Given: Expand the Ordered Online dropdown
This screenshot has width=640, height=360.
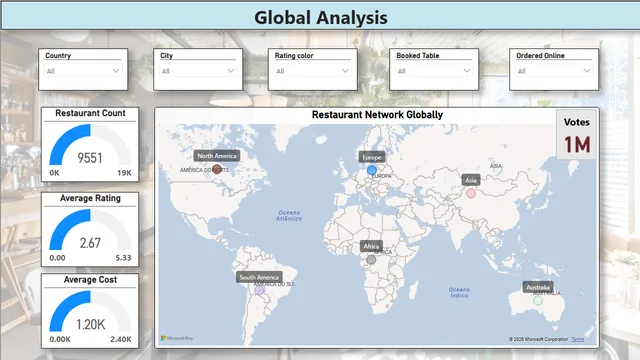Looking at the screenshot, I should [x=554, y=71].
